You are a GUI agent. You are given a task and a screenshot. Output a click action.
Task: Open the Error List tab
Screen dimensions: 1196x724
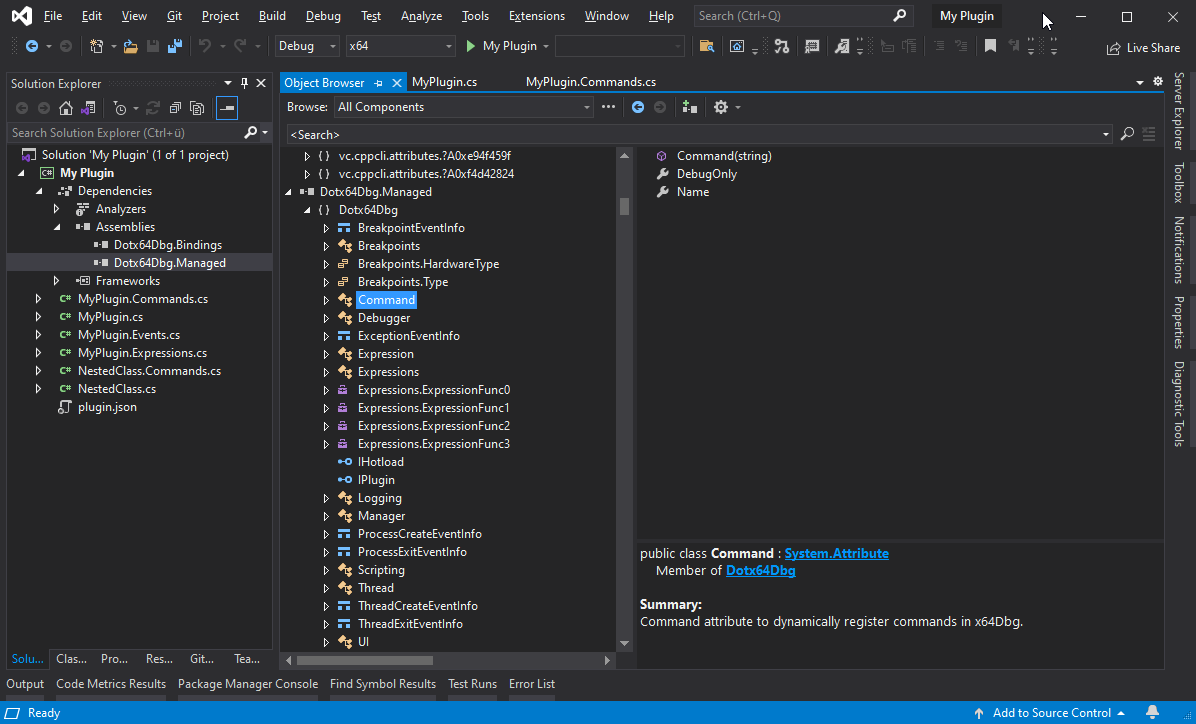[532, 684]
